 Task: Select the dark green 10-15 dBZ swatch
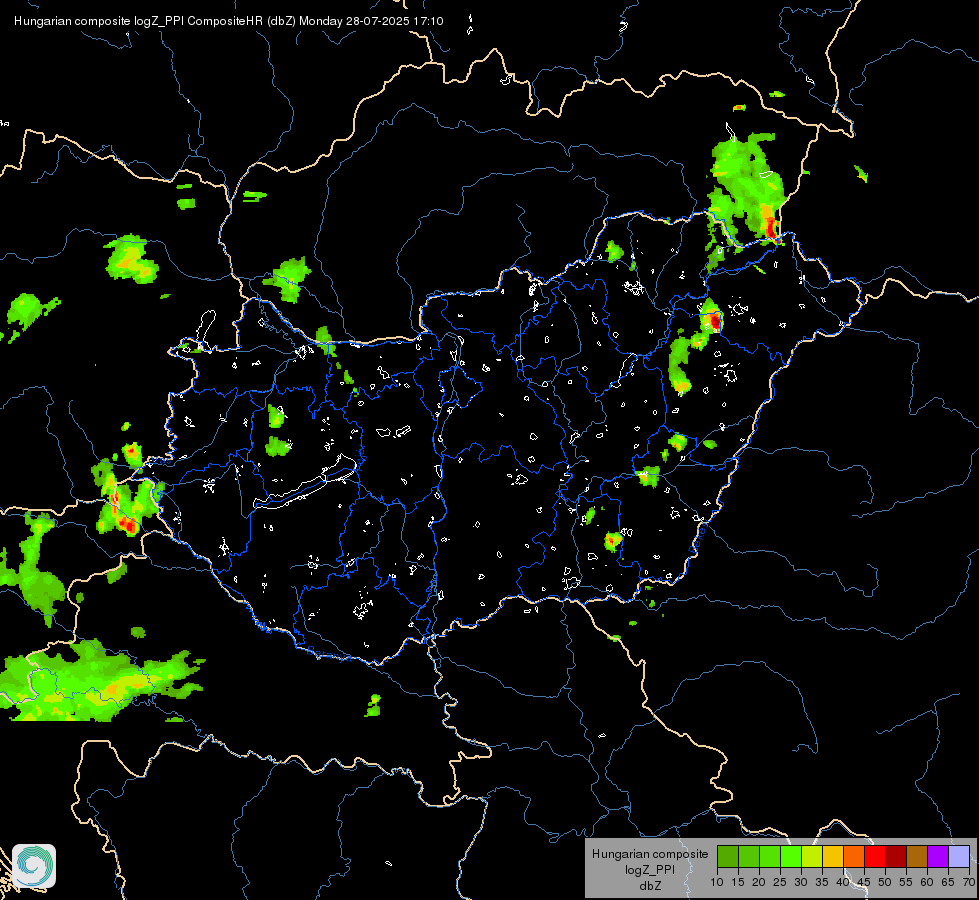[x=728, y=856]
